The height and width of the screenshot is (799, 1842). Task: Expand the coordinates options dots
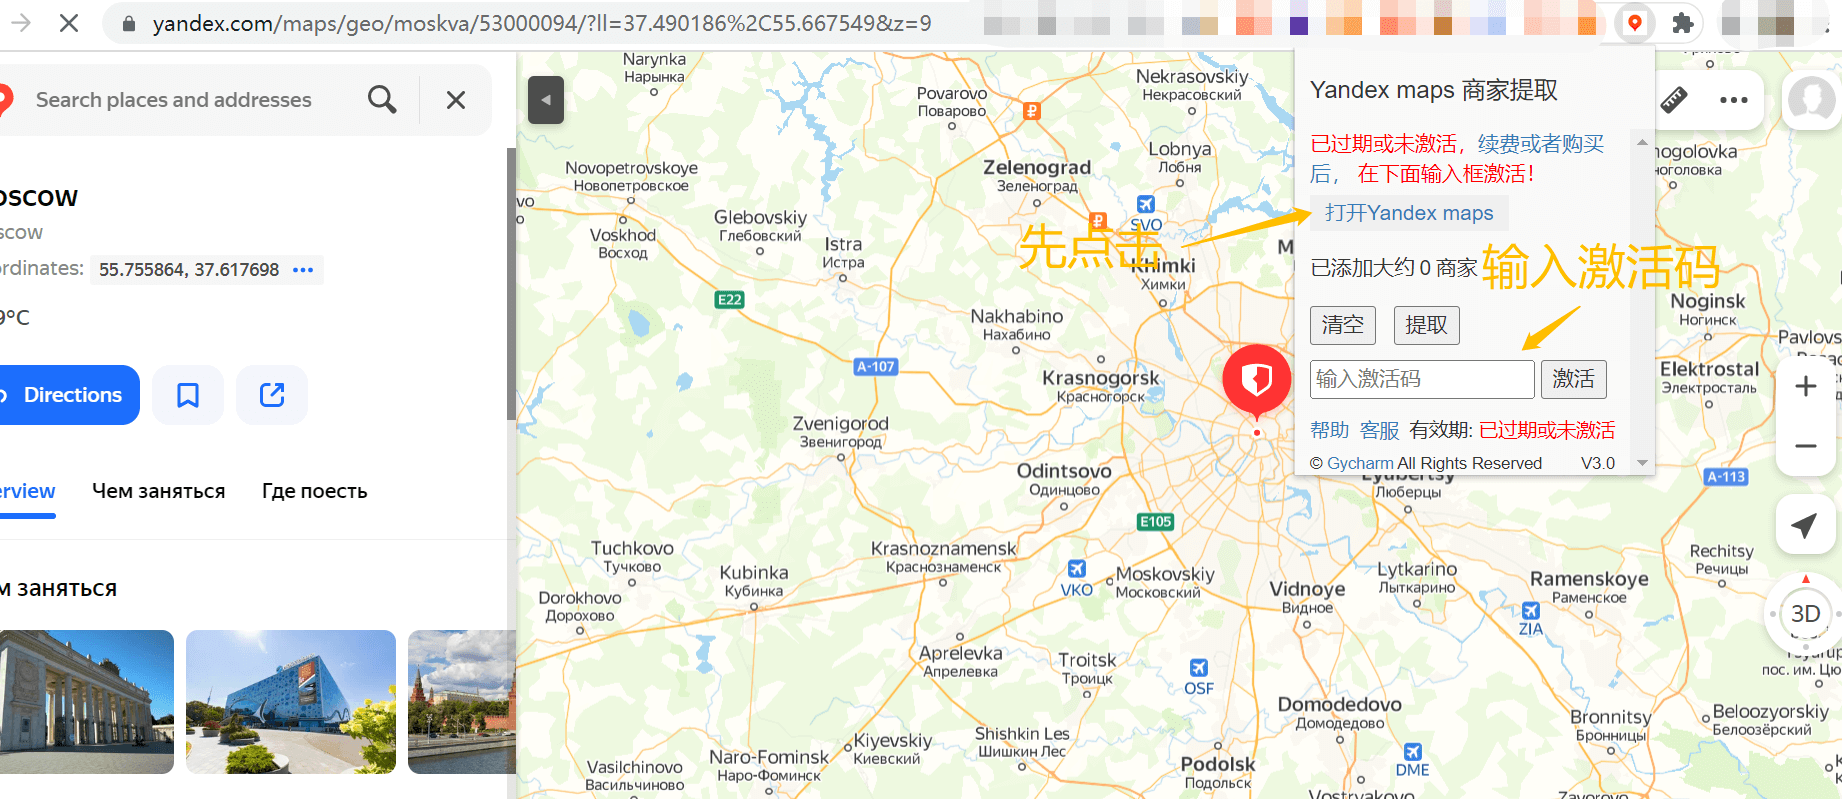(x=303, y=270)
